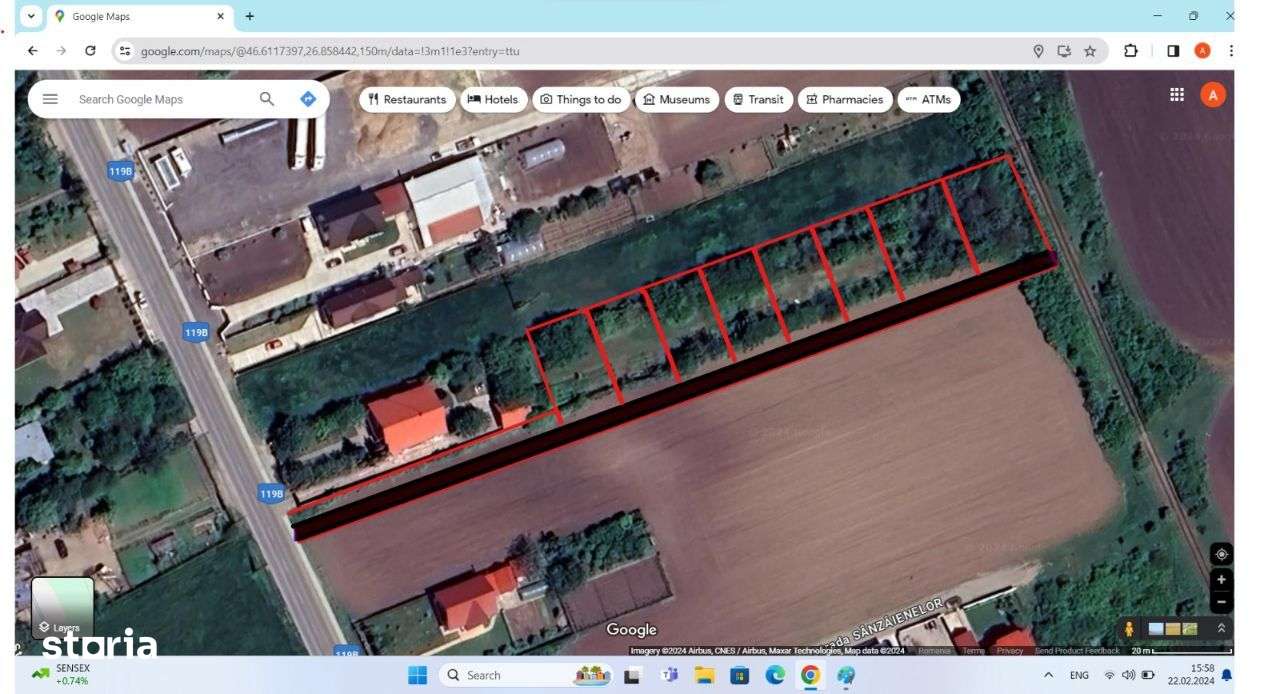
Task: Open the Layers map type switcher
Action: coord(63,608)
